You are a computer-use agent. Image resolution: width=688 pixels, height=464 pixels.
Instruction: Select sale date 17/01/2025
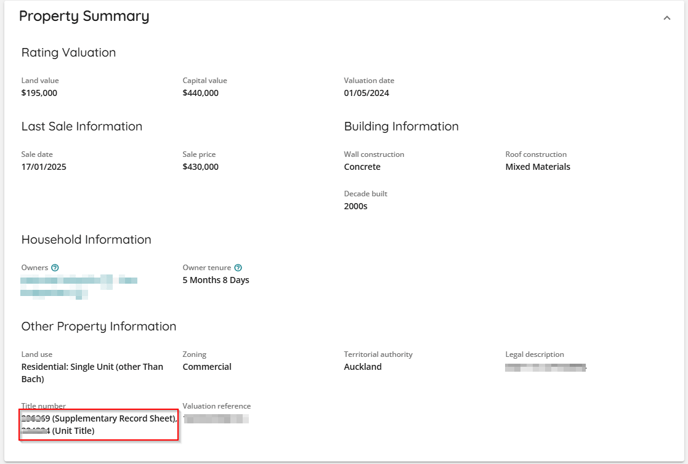(44, 167)
